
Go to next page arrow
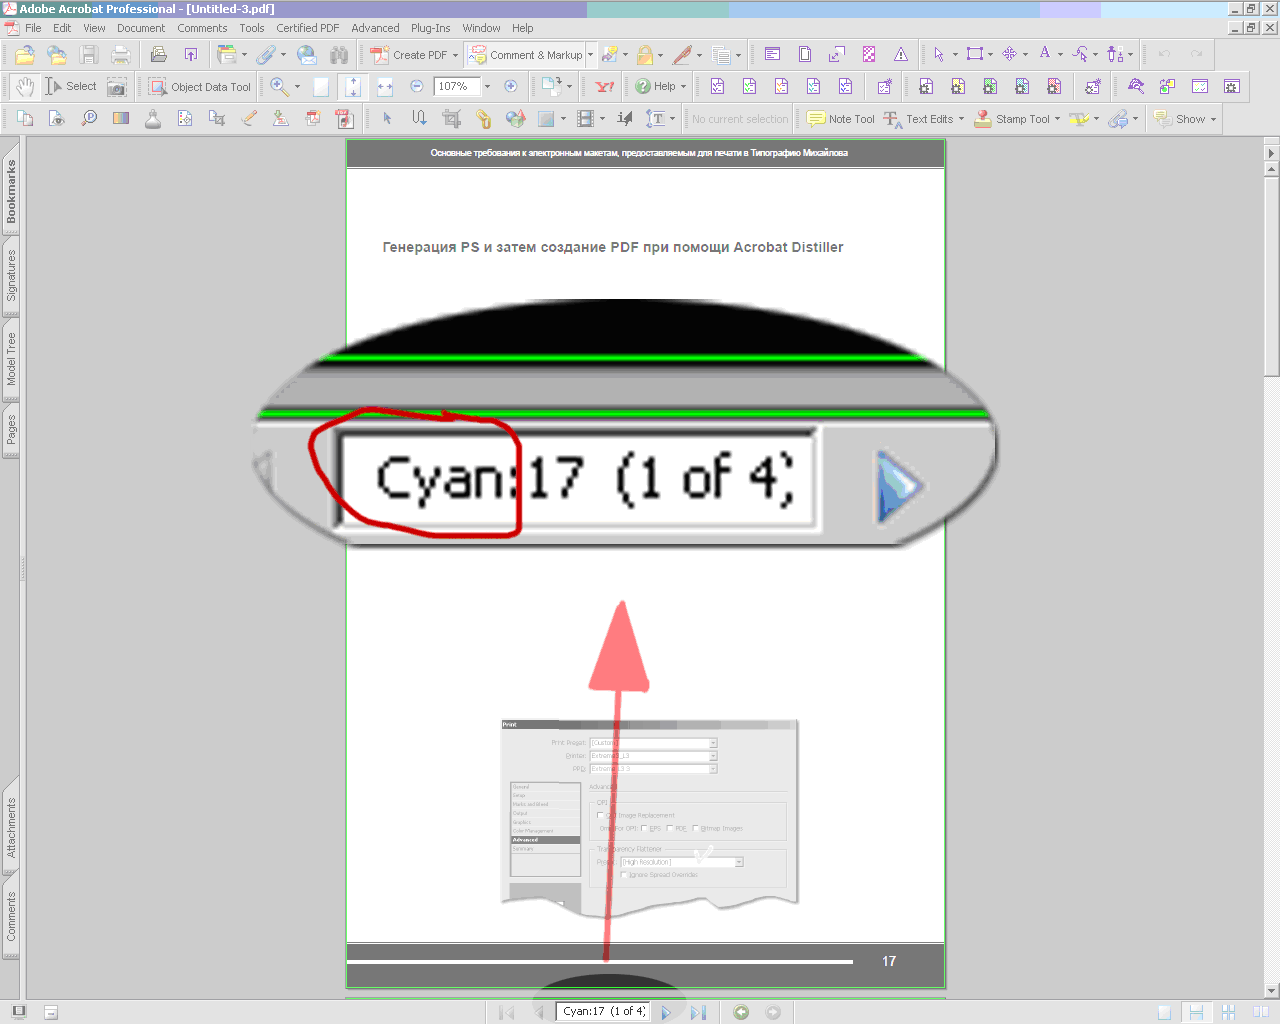(666, 1012)
